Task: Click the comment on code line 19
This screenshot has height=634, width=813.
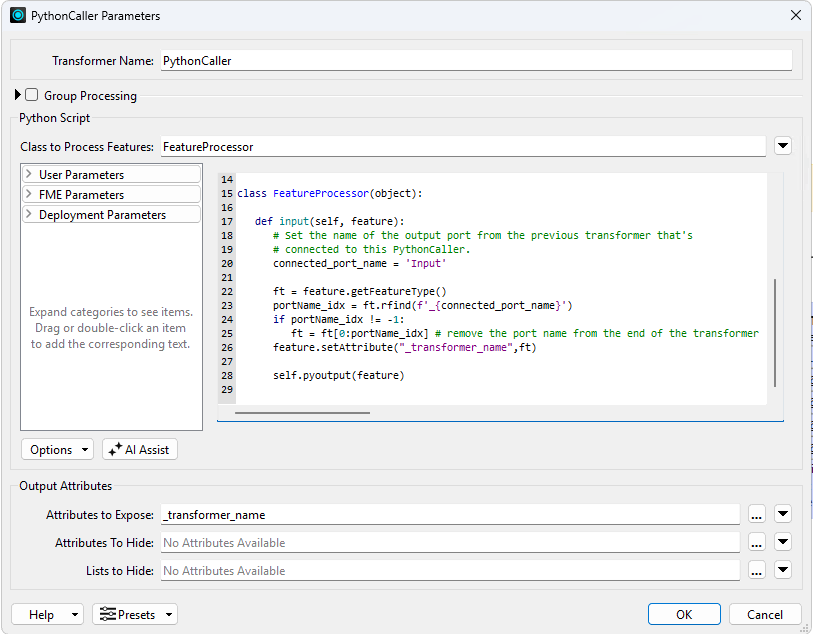Action: click(371, 249)
